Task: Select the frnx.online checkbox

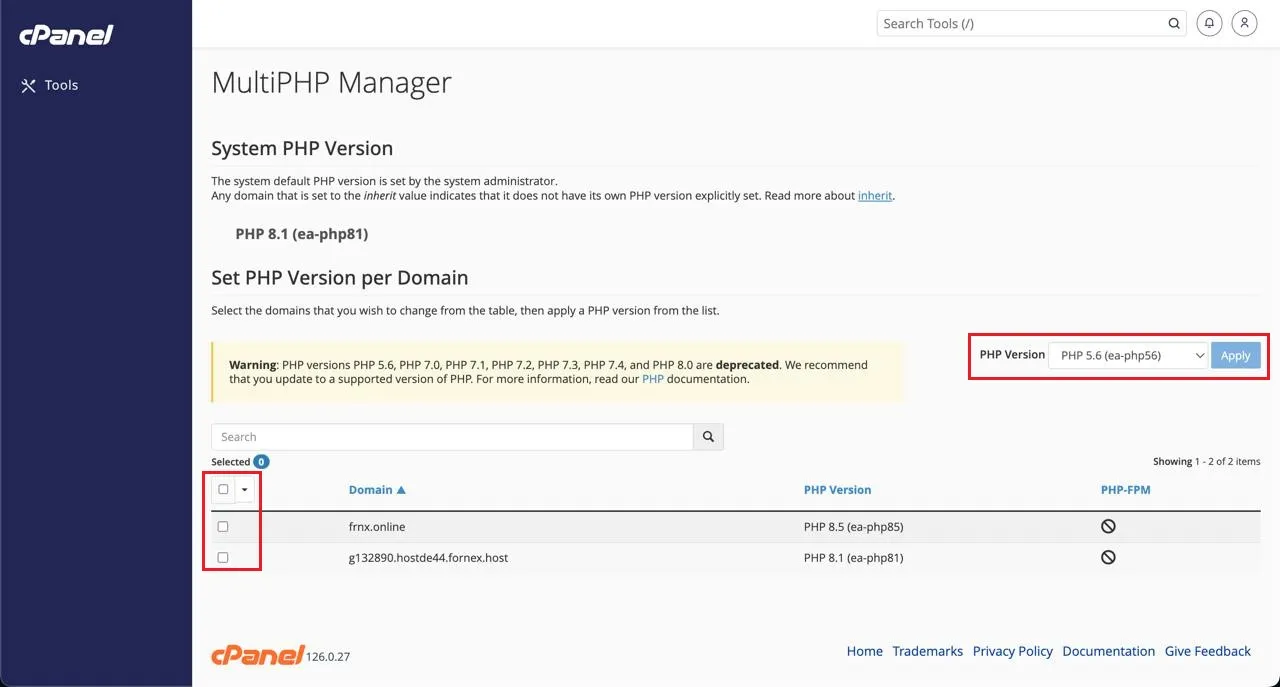Action: (223, 527)
